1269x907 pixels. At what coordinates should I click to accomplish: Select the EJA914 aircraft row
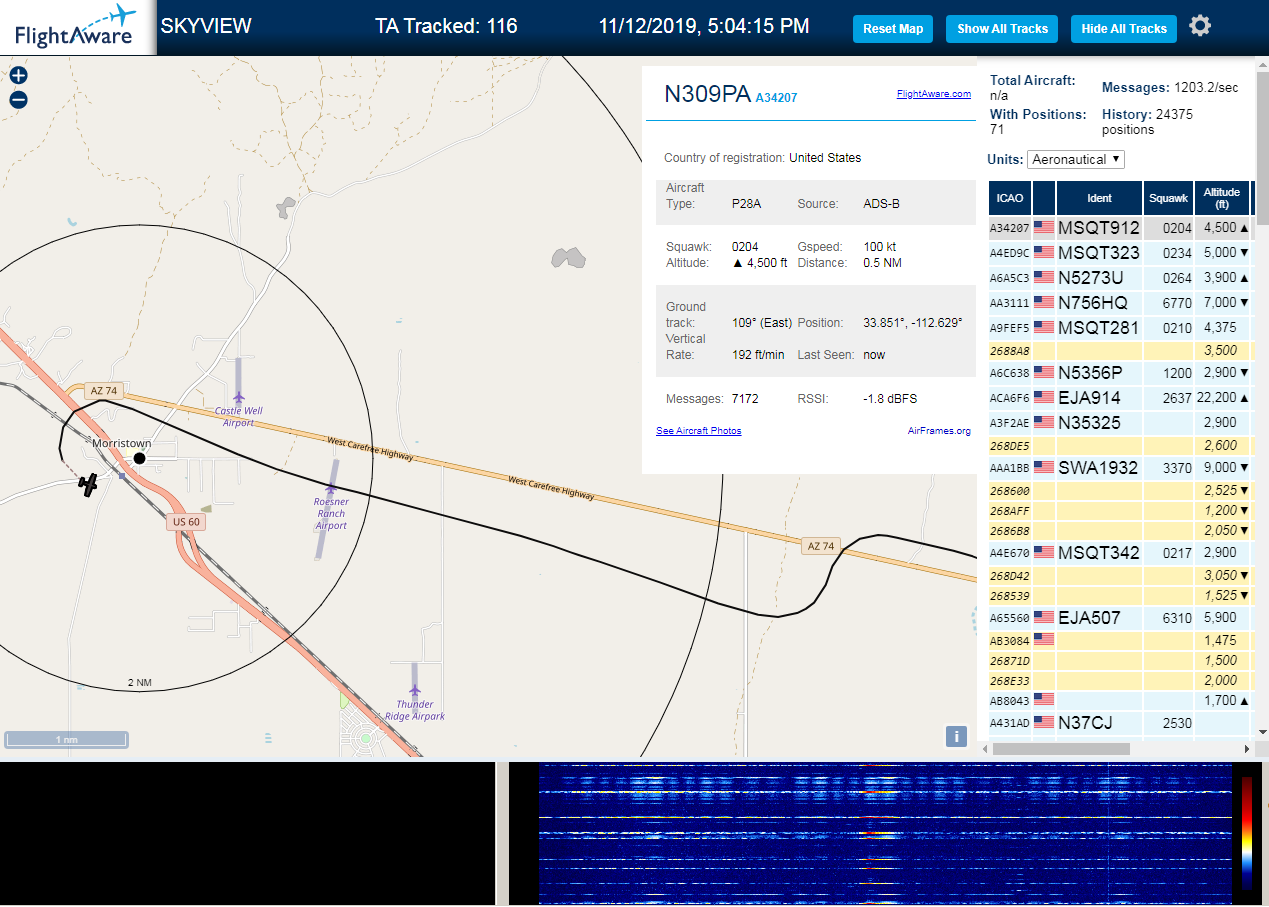click(x=1120, y=398)
